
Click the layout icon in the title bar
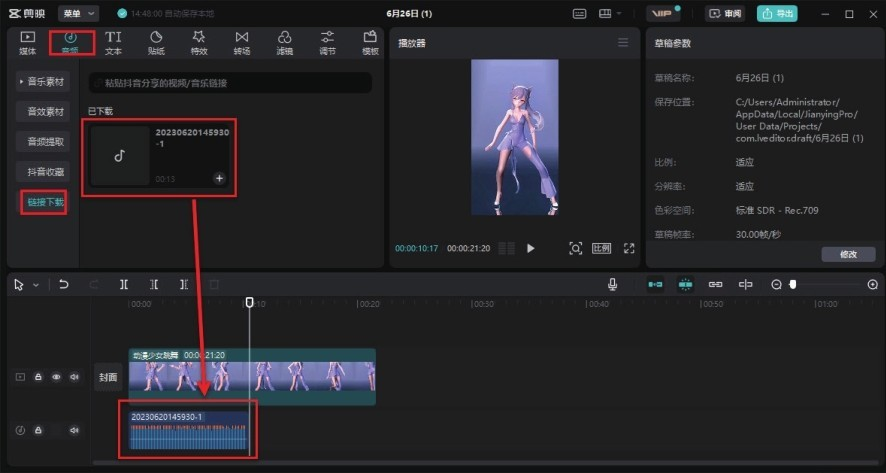tap(605, 14)
